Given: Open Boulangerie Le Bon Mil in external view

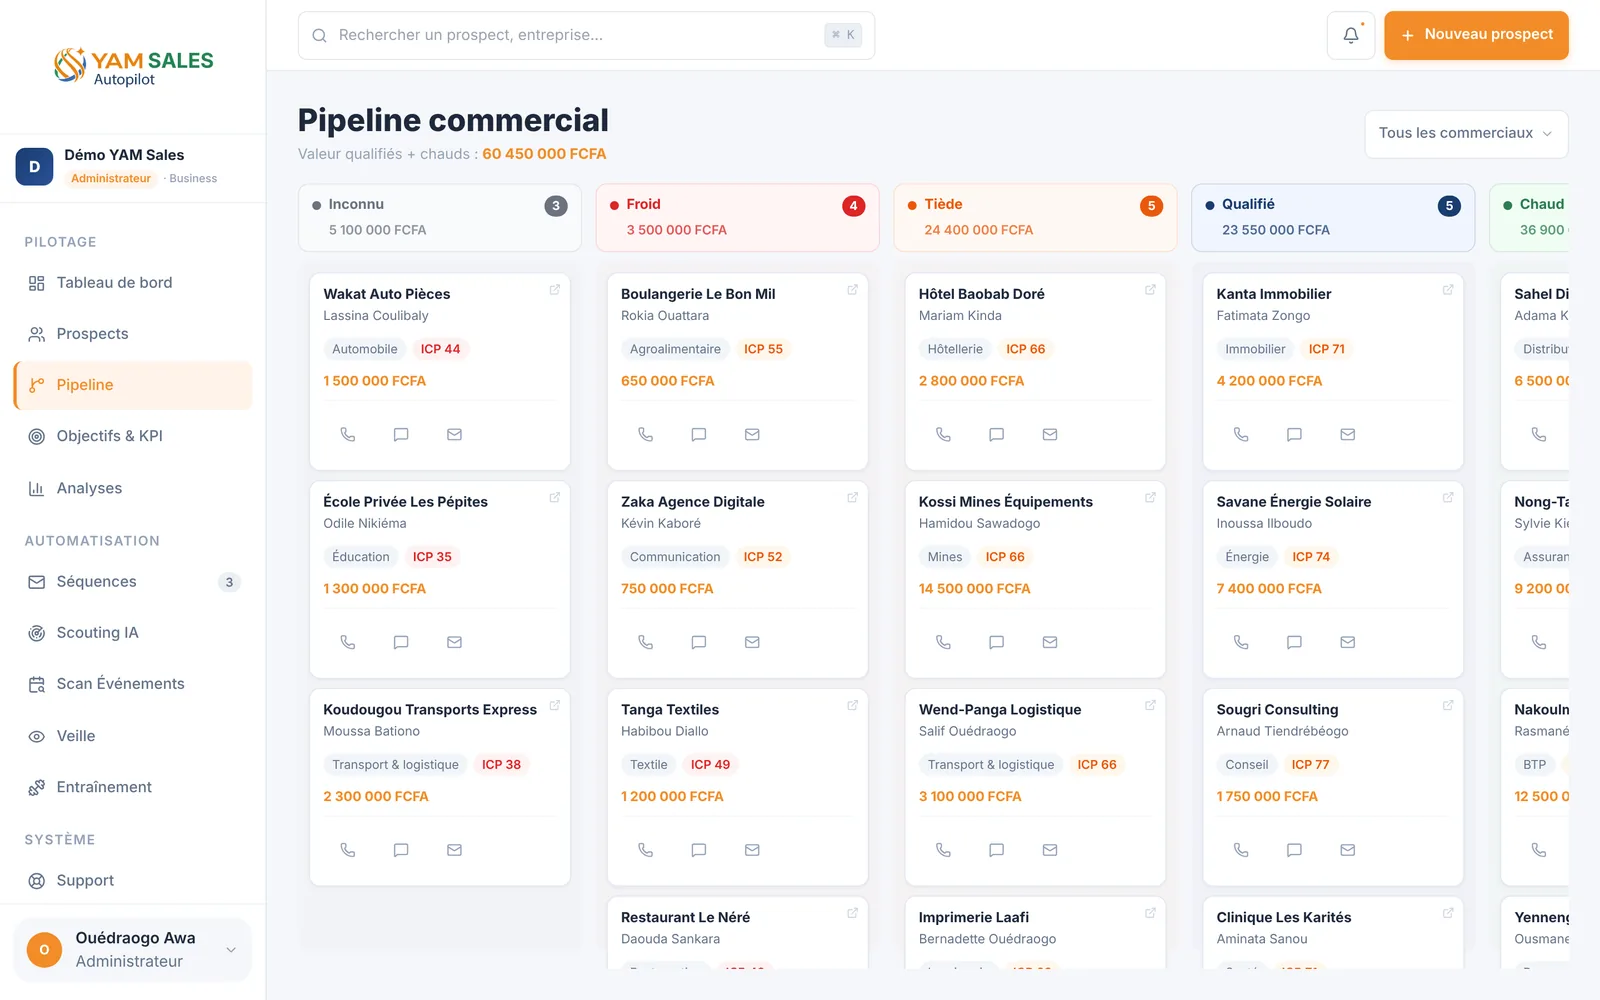Looking at the screenshot, I should 852,290.
